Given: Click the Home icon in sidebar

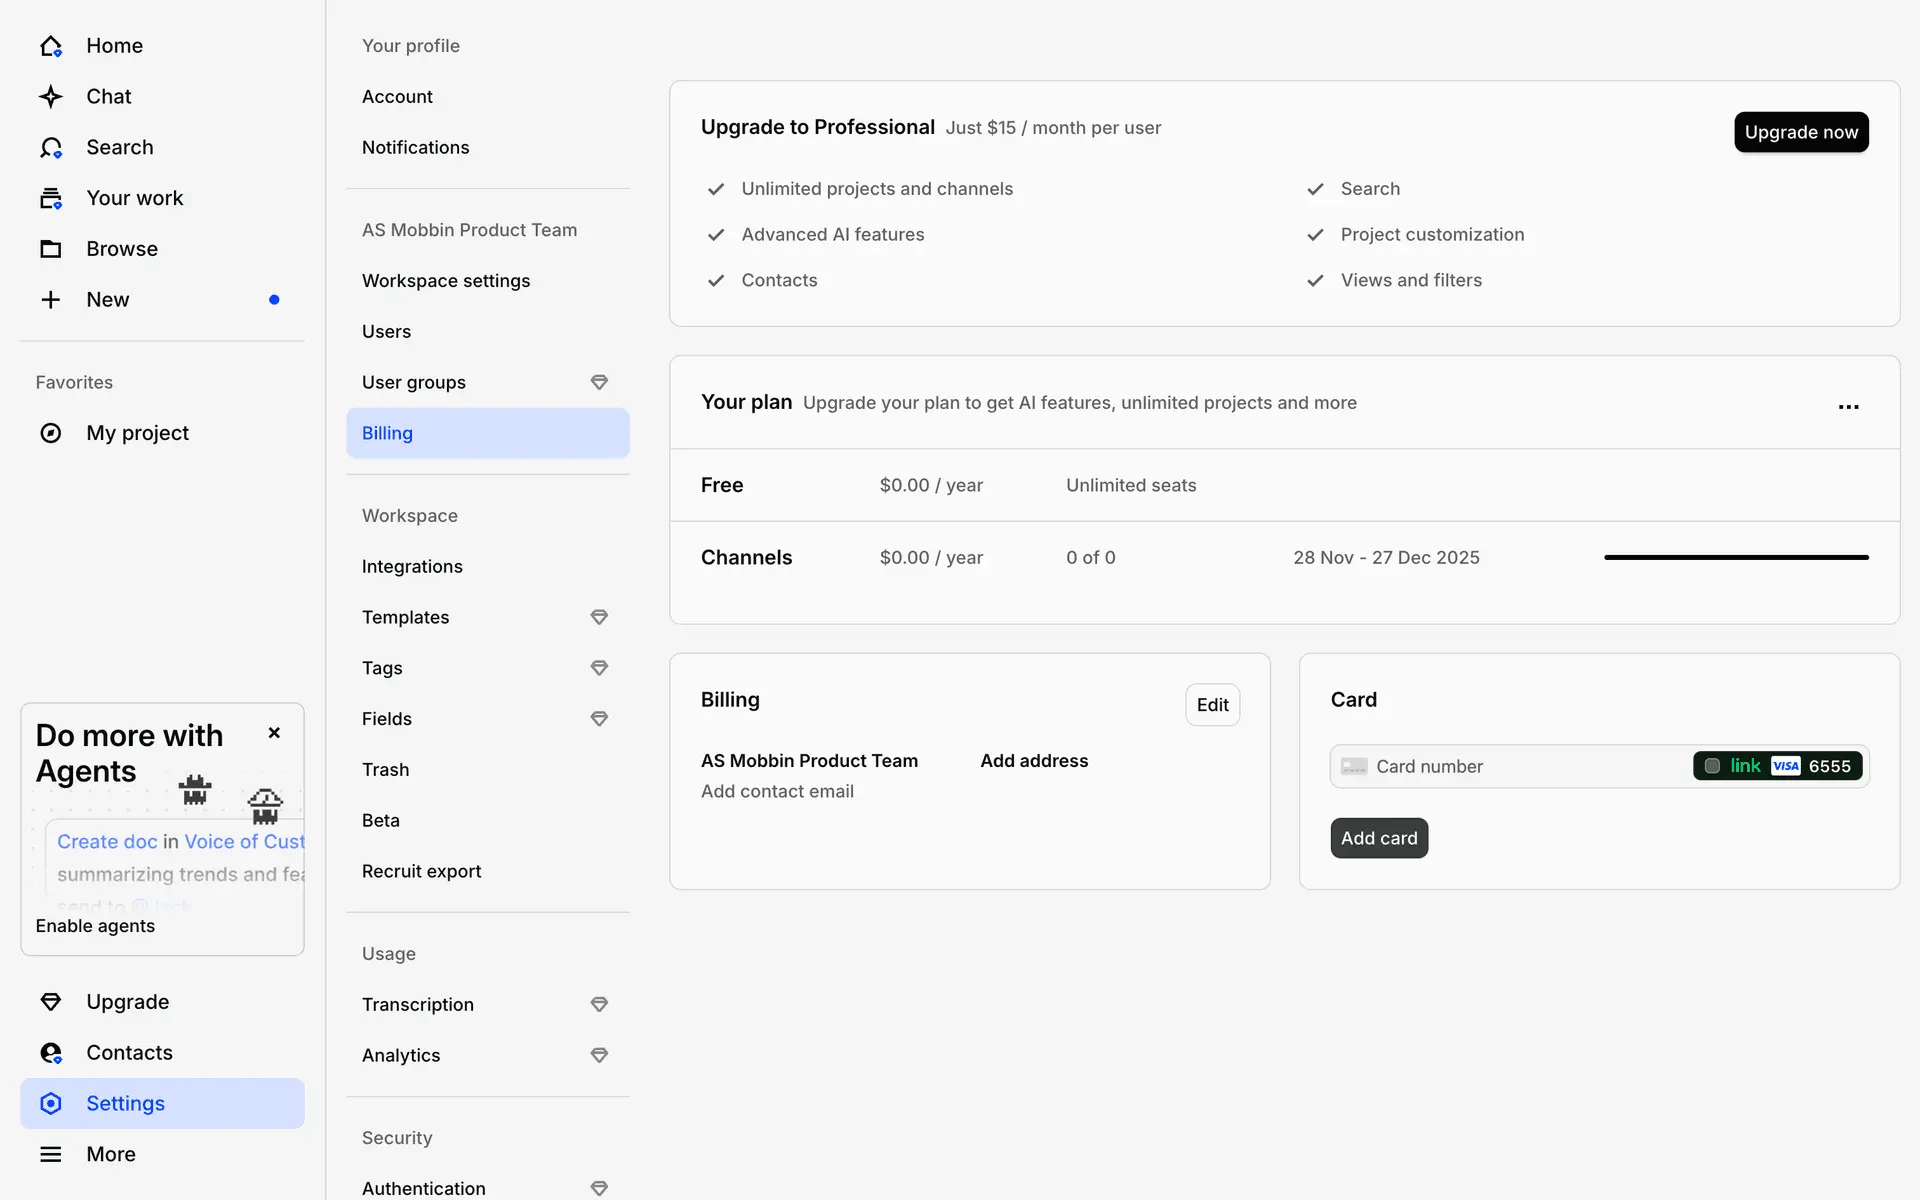Looking at the screenshot, I should (51, 46).
